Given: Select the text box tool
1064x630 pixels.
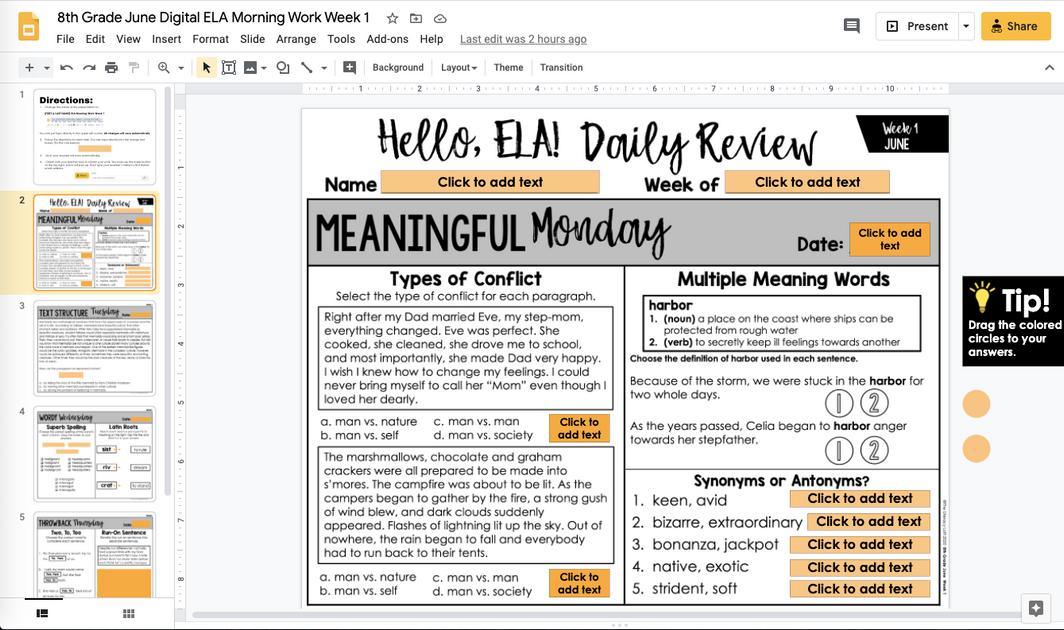Looking at the screenshot, I should 229,67.
